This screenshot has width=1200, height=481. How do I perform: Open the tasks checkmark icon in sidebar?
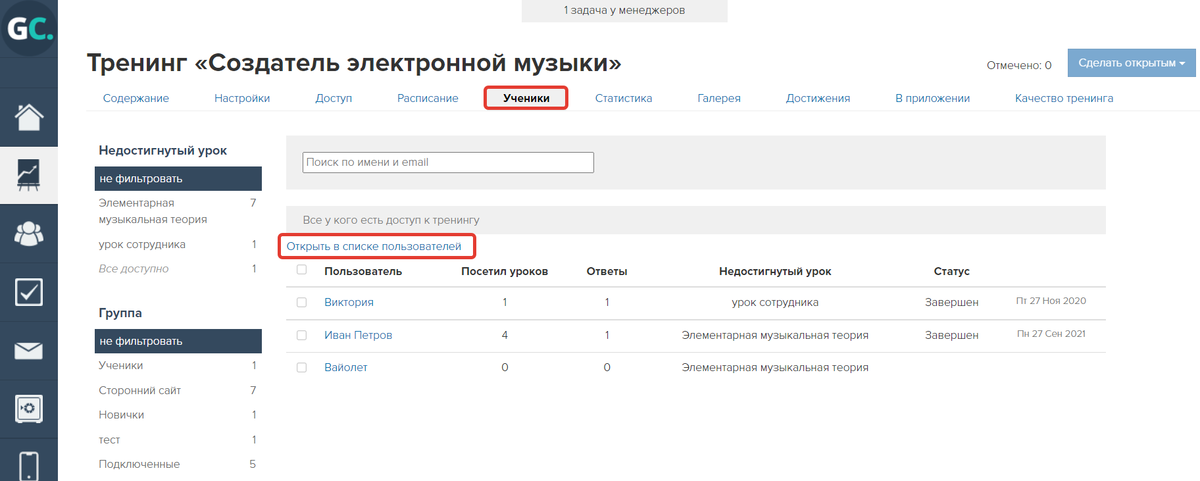click(x=29, y=292)
